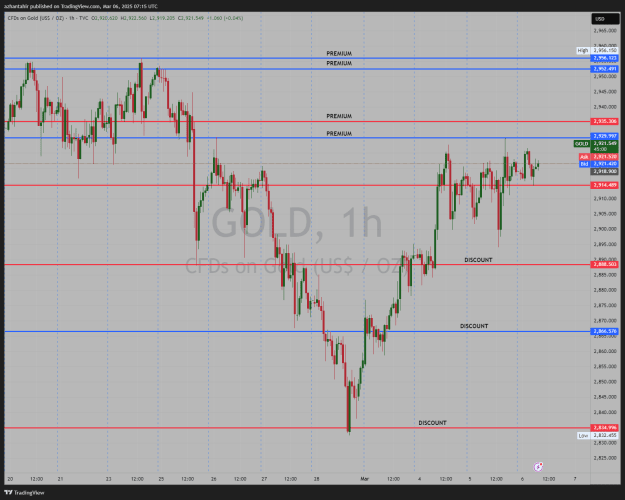This screenshot has height=500, width=625.
Task: Click the 2,965.000 price axis tick
Action: (605, 30)
